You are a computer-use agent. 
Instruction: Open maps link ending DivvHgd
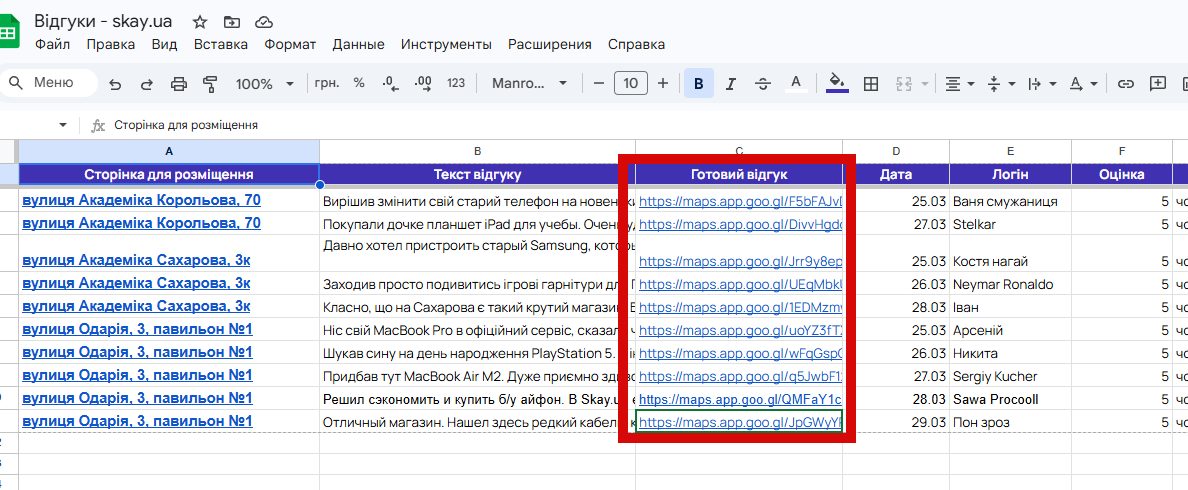(740, 224)
